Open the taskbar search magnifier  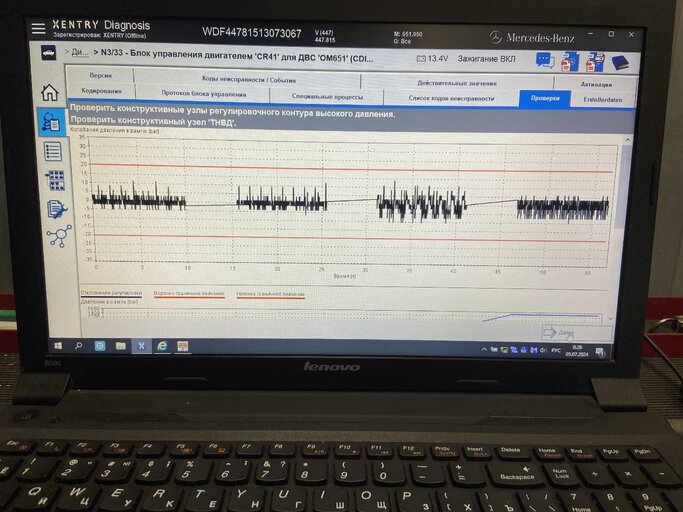coord(79,346)
